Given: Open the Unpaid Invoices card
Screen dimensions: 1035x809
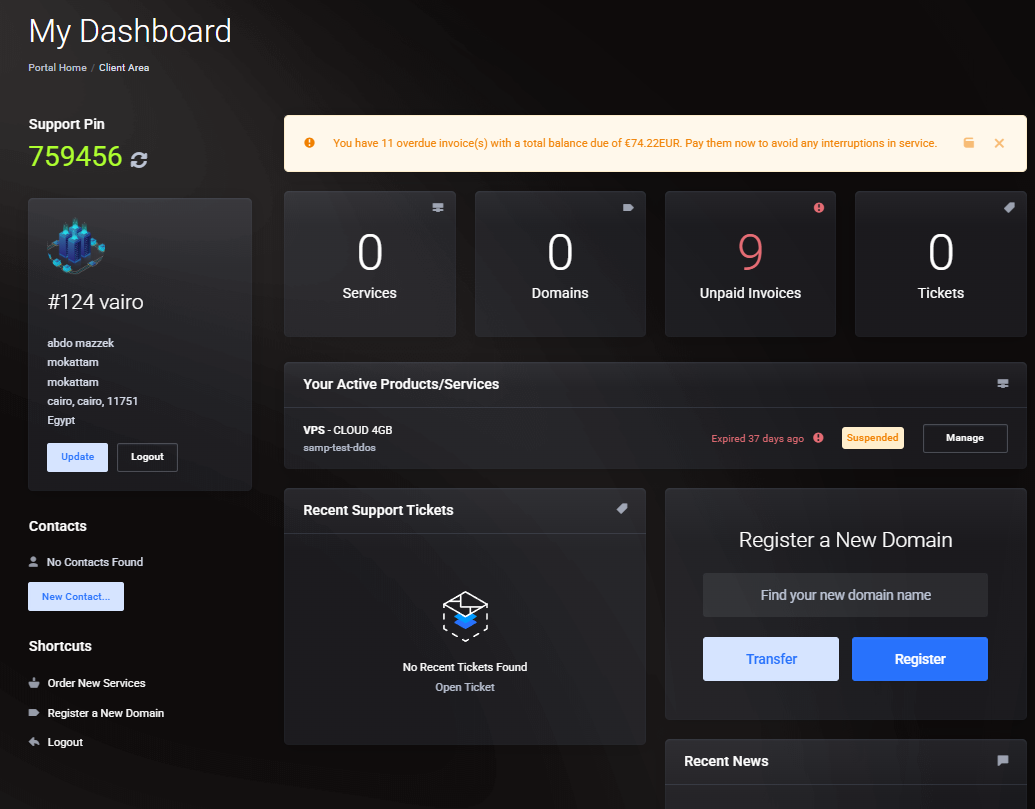Looking at the screenshot, I should click(751, 264).
